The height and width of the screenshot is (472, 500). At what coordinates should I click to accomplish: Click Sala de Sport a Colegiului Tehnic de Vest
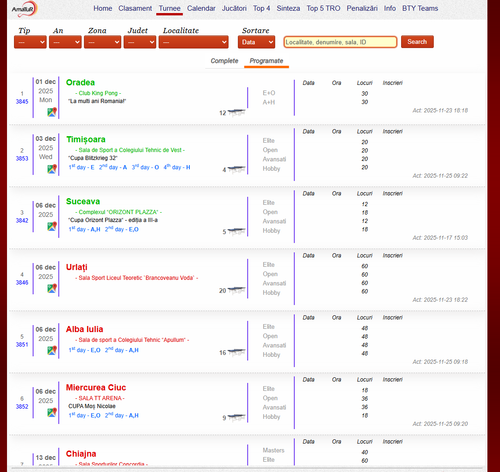(x=130, y=150)
